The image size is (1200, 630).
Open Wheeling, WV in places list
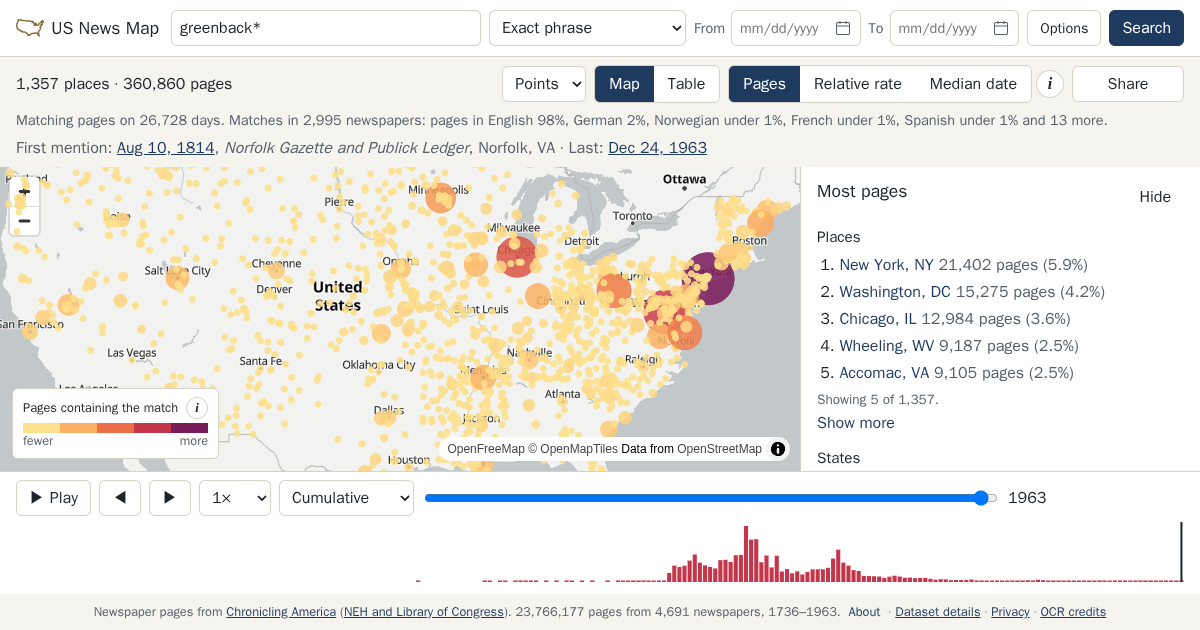pyautogui.click(x=887, y=346)
